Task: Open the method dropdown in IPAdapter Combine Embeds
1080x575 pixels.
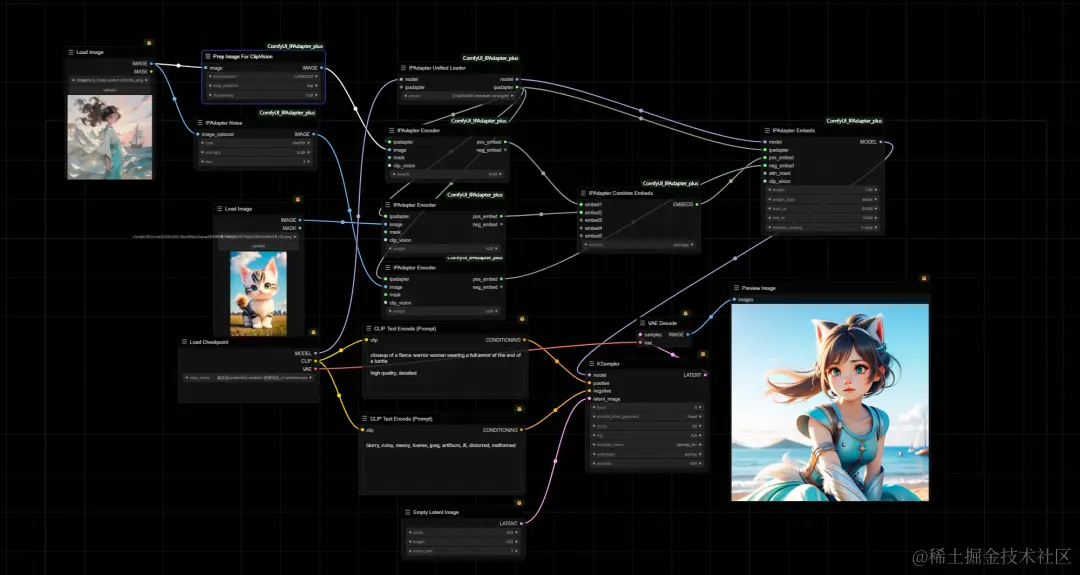Action: click(638, 244)
